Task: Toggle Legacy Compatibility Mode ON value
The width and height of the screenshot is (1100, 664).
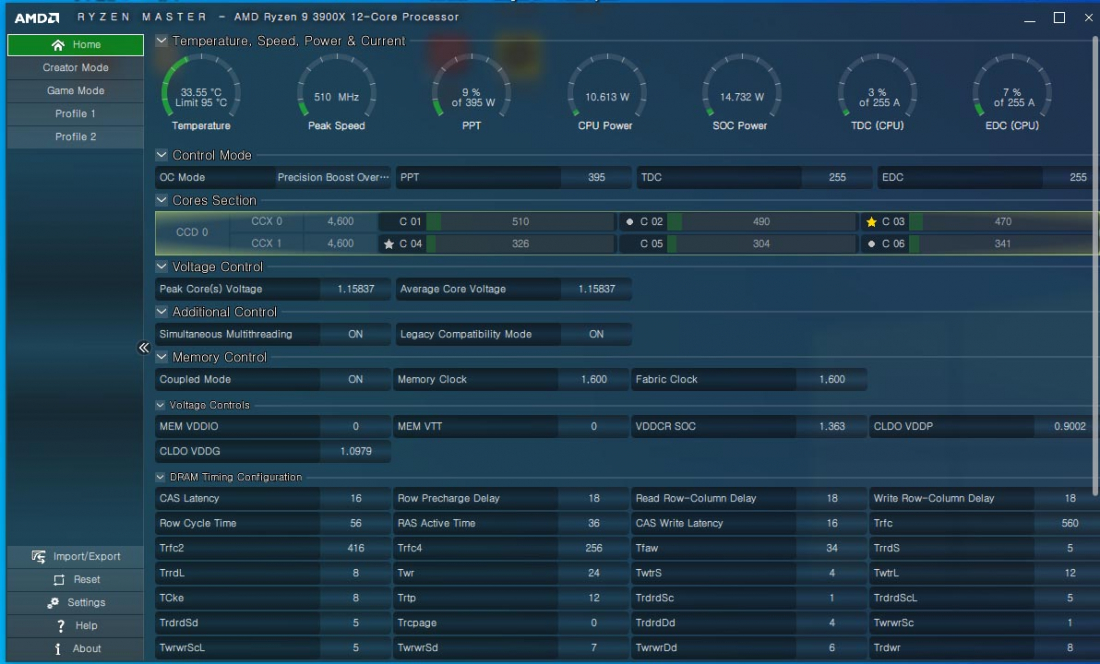Action: (596, 334)
